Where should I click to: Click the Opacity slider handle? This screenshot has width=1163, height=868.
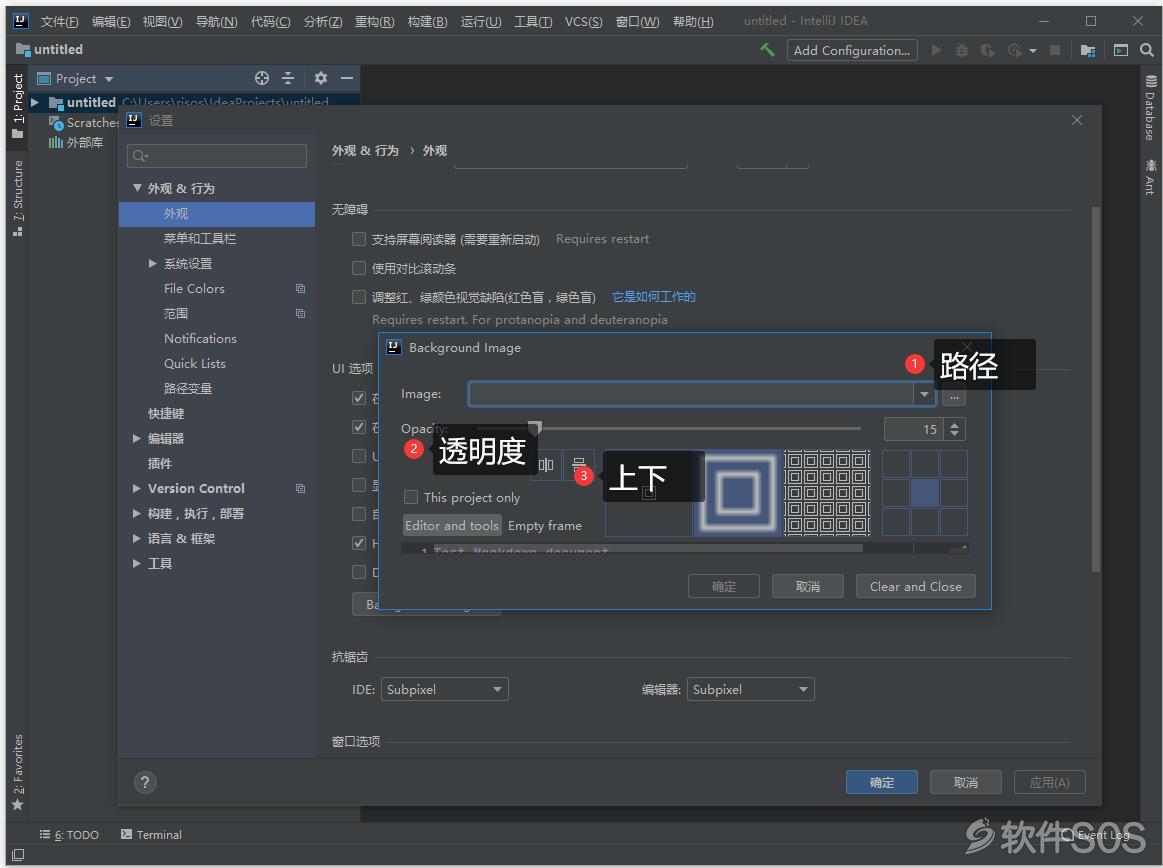point(534,427)
